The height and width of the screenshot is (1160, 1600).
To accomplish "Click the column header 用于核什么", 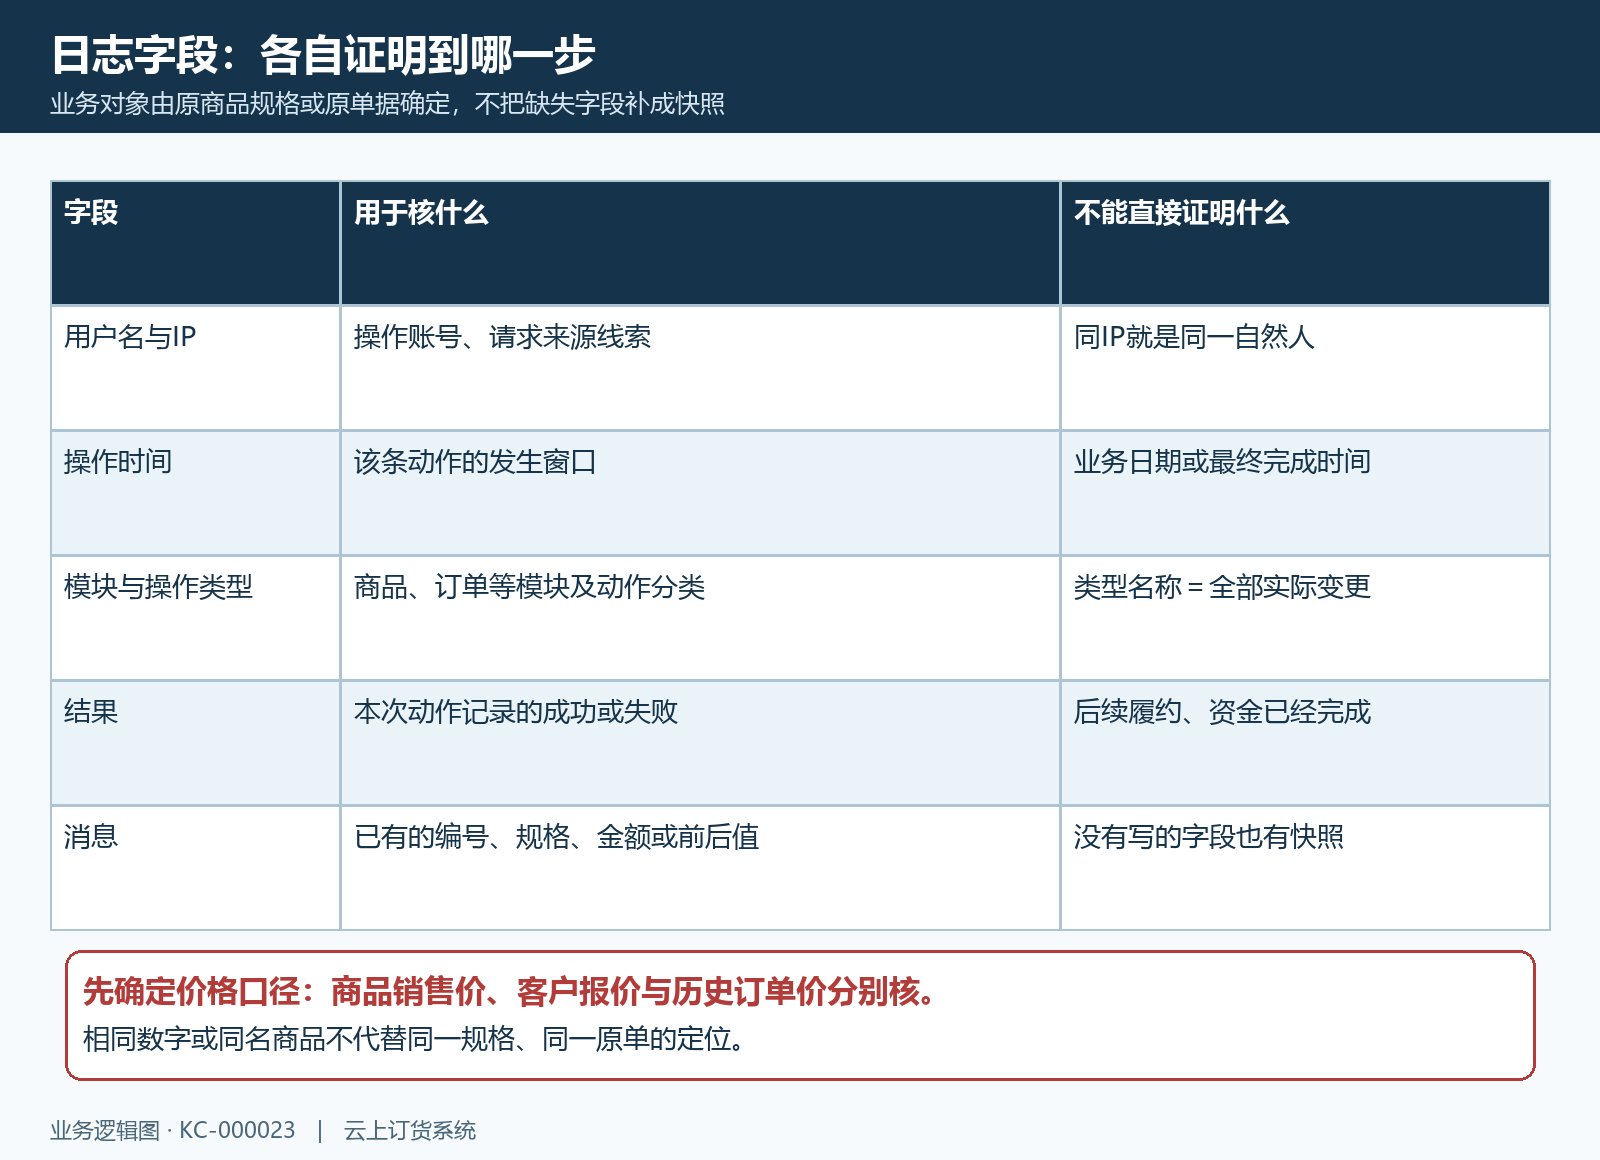I will 700,243.
